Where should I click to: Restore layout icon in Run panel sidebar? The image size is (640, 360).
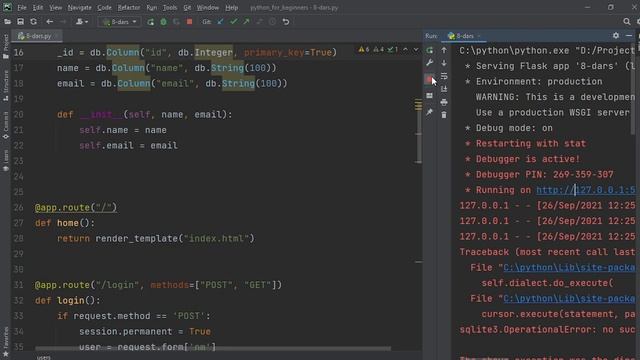[x=429, y=96]
